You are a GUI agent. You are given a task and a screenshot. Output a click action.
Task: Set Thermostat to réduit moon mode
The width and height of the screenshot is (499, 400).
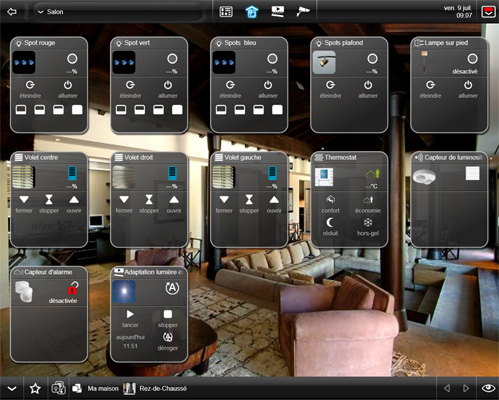tap(330, 227)
